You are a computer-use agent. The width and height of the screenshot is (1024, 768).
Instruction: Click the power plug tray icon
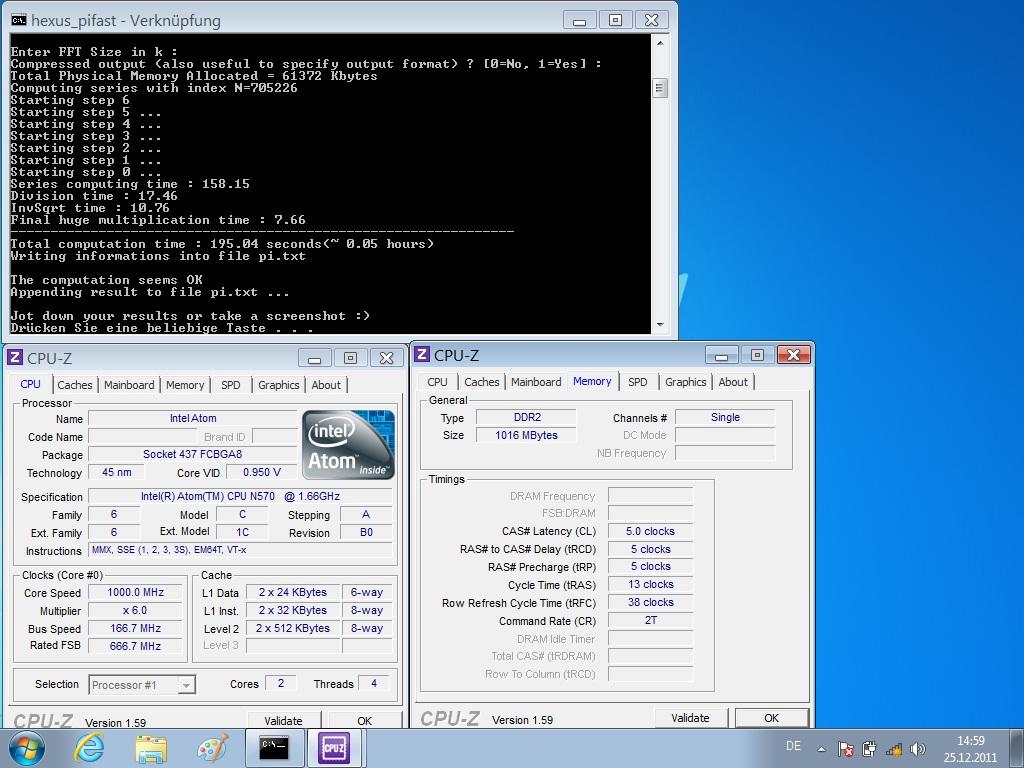click(x=869, y=749)
